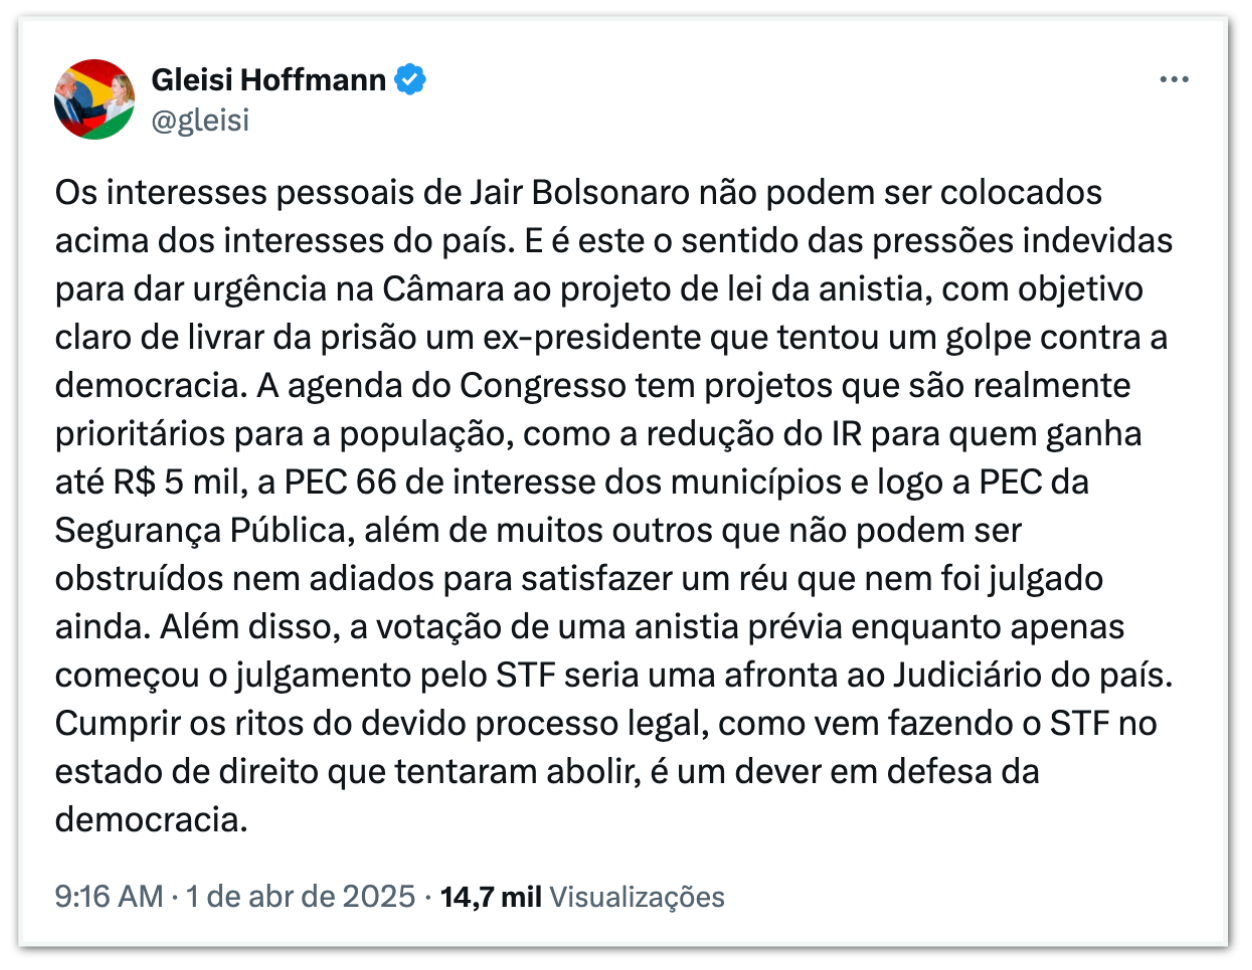
Task: Click the word ex-presidente in the tweet
Action: [x=592, y=337]
